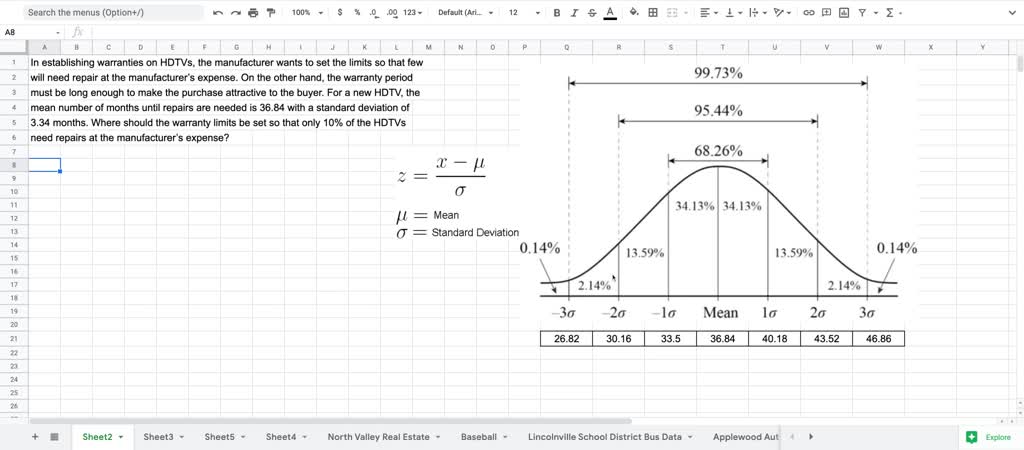1024x450 pixels.
Task: Toggle bold formatting
Action: coord(557,12)
